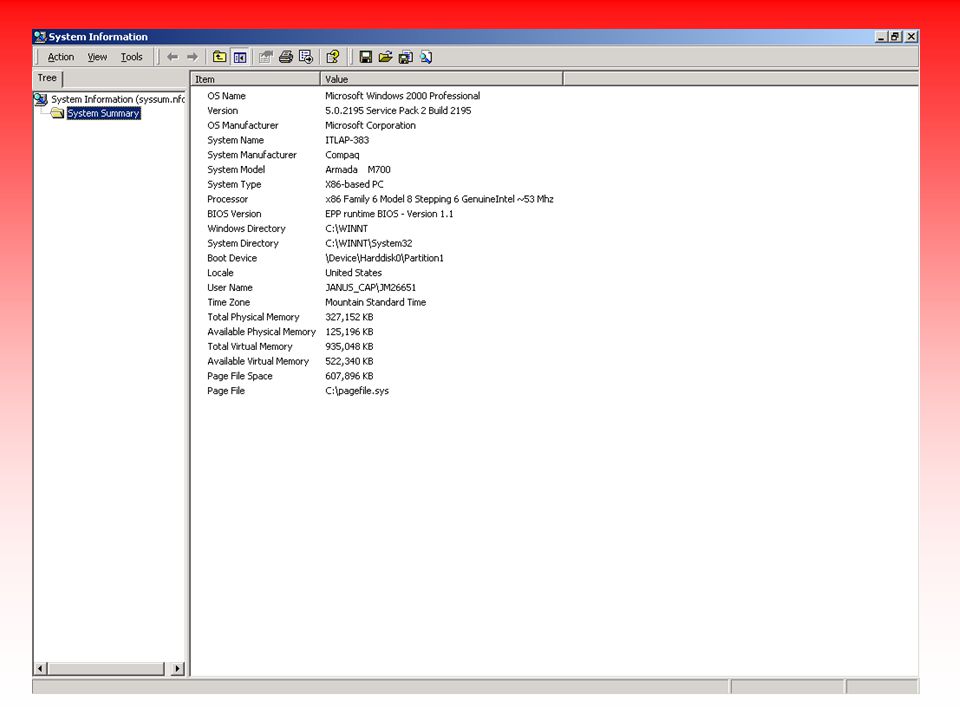Click the System Name row label
960x720 pixels.
235,140
